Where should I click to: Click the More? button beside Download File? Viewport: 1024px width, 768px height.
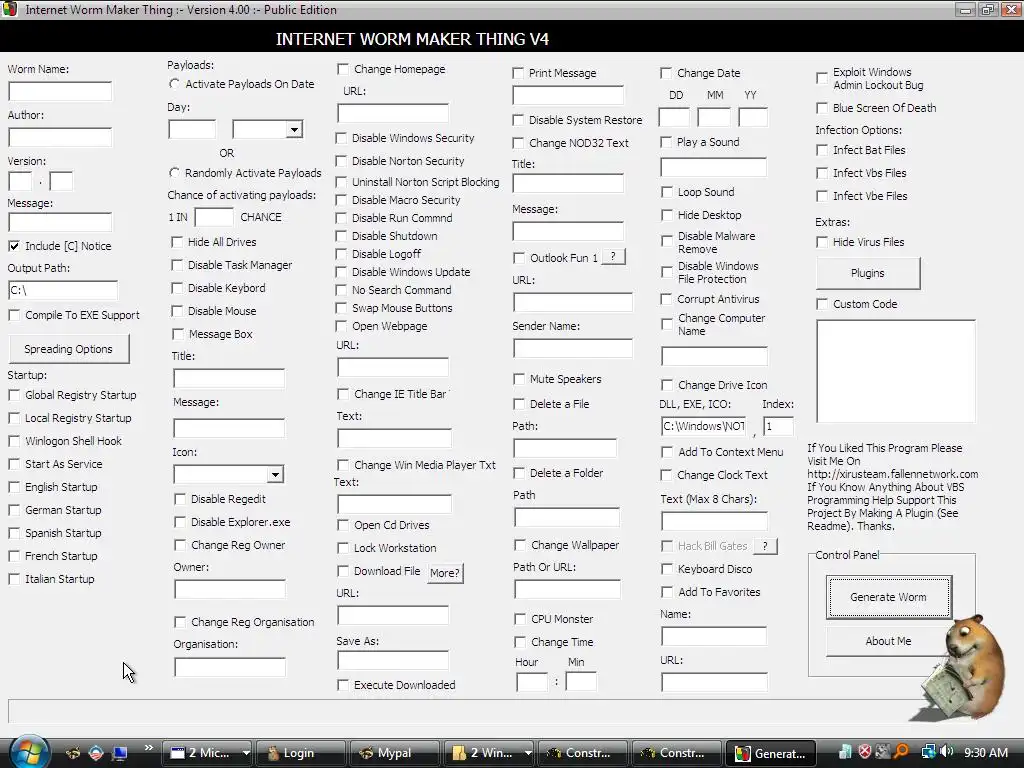(x=445, y=573)
